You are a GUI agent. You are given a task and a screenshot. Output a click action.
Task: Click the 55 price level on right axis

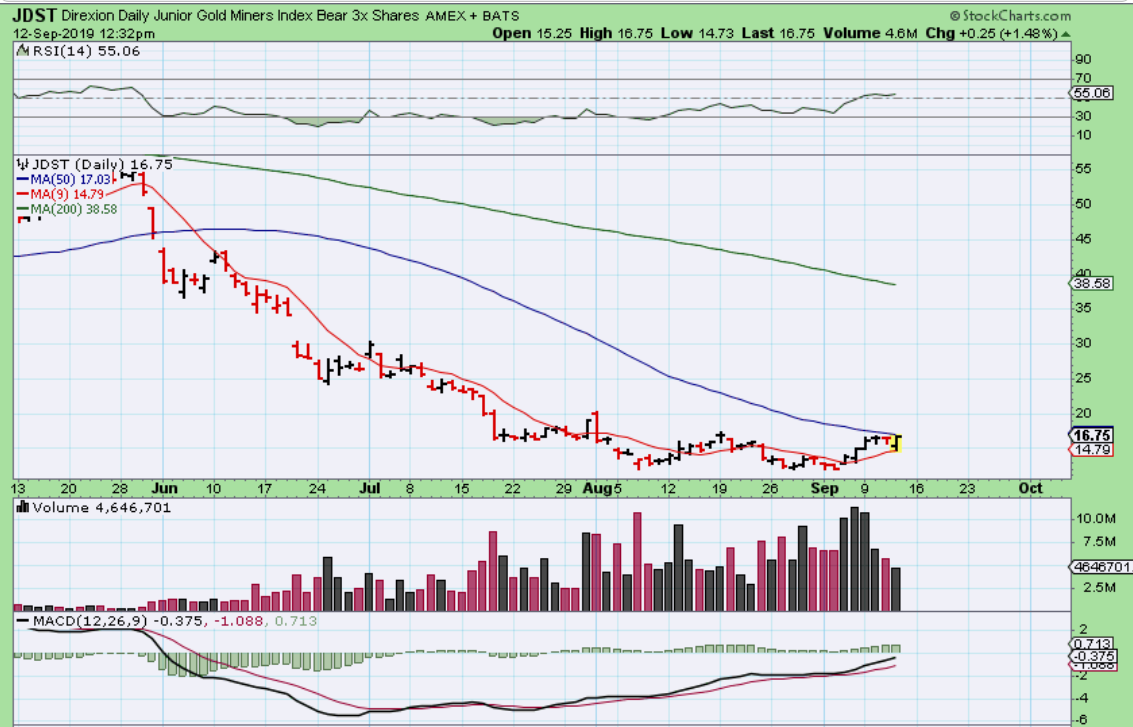tap(1083, 168)
